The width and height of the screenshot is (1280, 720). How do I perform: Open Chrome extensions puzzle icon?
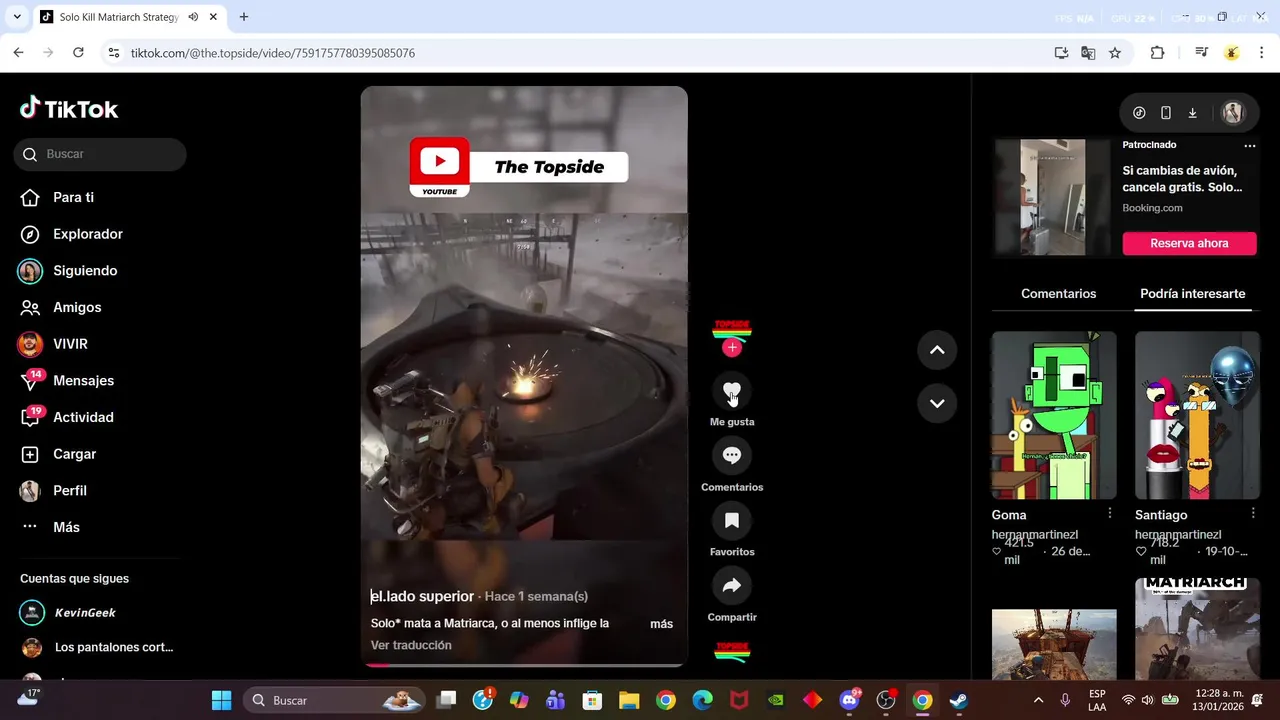(1157, 53)
